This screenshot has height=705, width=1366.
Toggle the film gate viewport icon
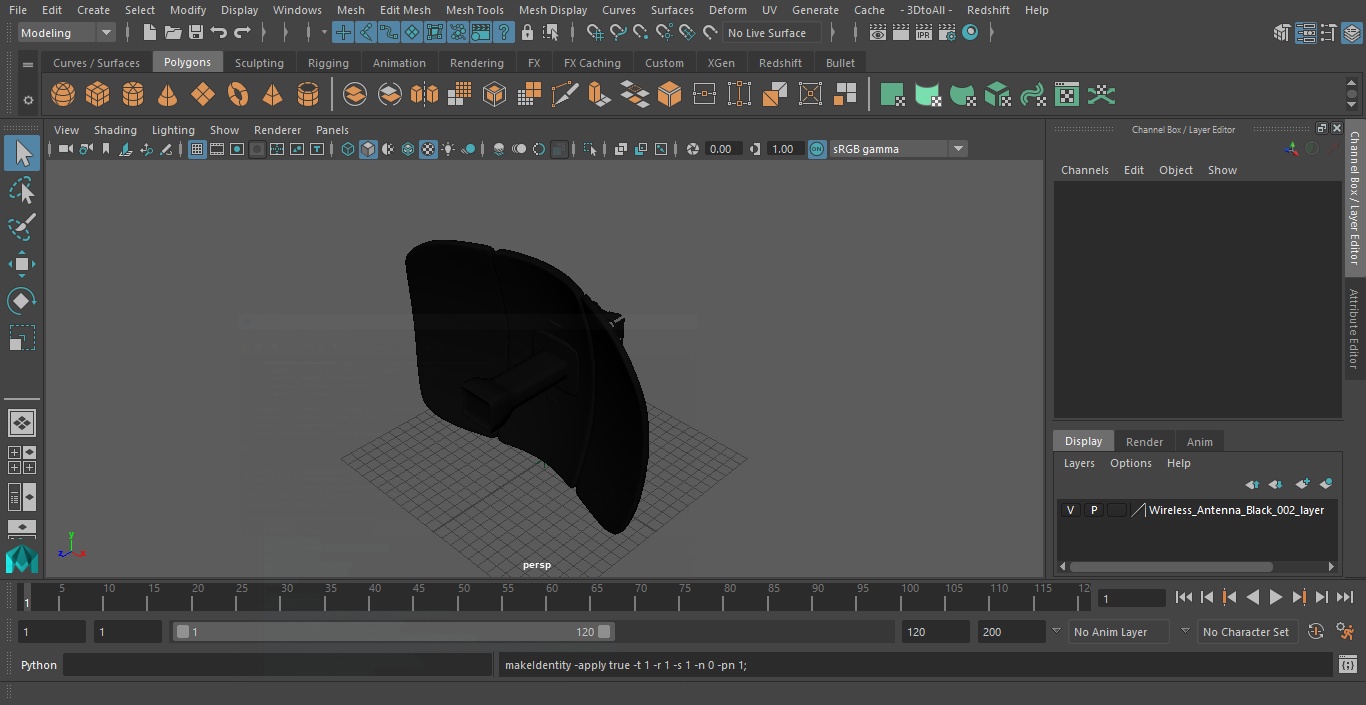tap(217, 149)
